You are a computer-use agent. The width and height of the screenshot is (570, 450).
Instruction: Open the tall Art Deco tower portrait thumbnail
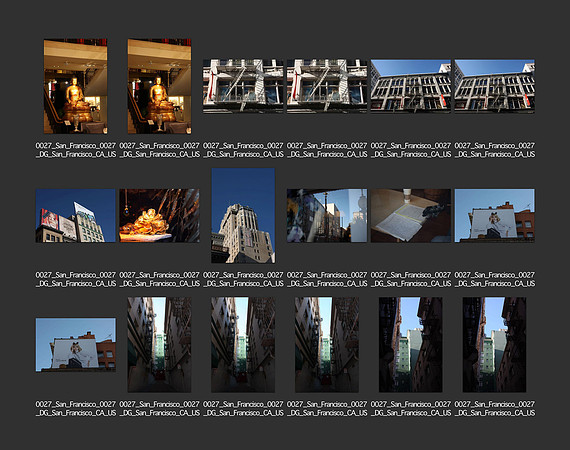click(x=243, y=216)
